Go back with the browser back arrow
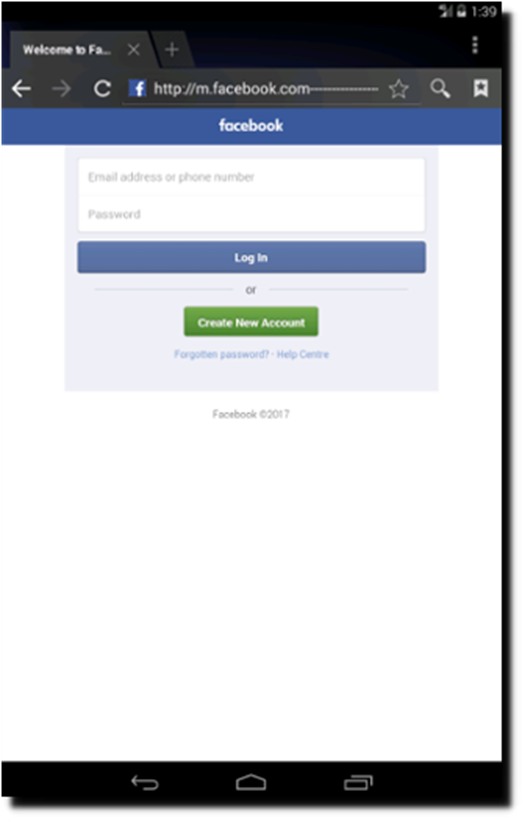Viewport: 522px width, 817px height. pos(21,89)
